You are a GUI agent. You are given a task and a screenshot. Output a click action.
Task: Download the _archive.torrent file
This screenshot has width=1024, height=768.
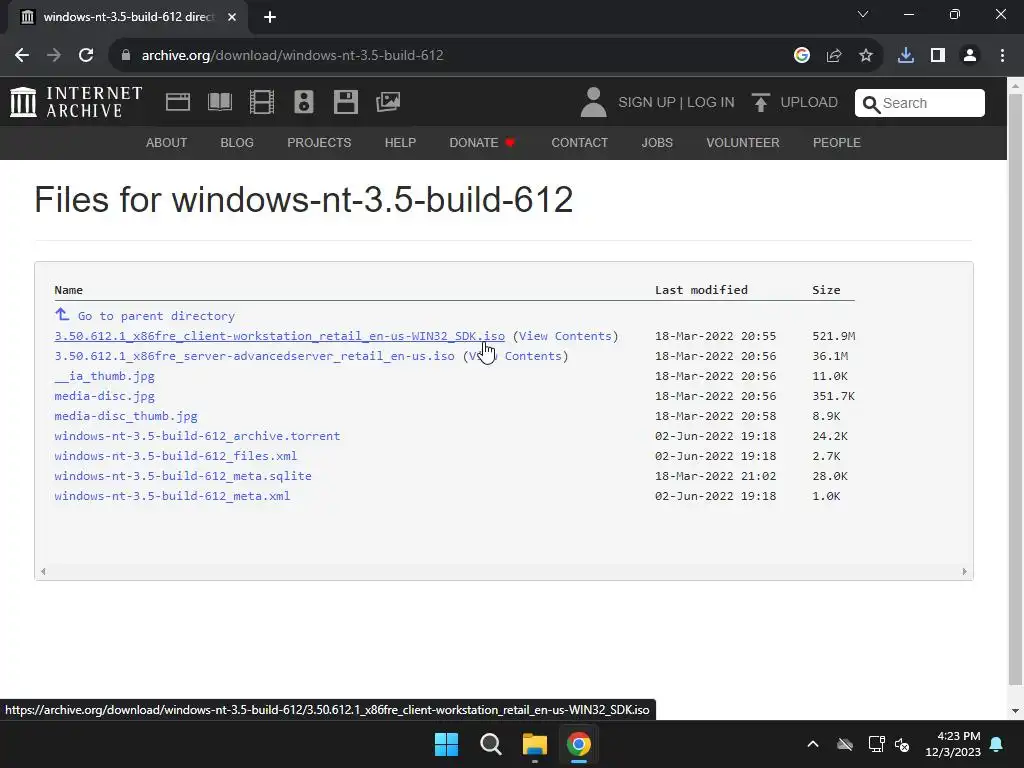pyautogui.click(x=197, y=436)
